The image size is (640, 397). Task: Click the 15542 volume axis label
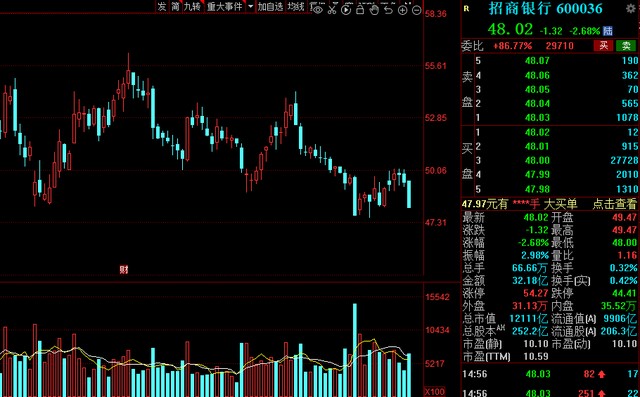[x=438, y=297]
